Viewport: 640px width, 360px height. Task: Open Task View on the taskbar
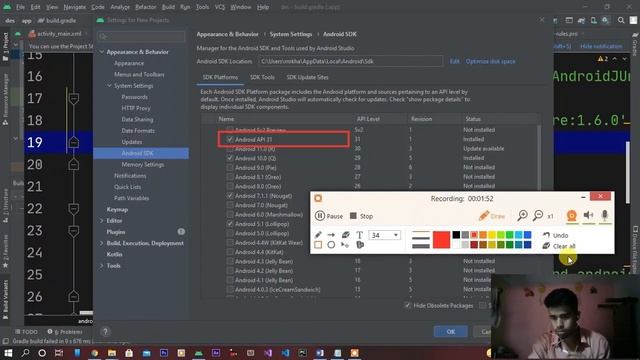click(59, 353)
